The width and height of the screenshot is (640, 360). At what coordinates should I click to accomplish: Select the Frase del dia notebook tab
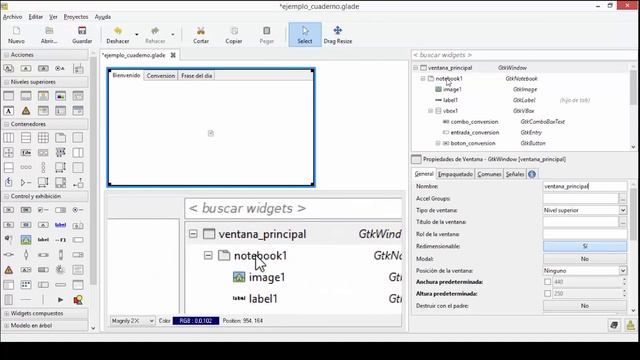tap(197, 76)
